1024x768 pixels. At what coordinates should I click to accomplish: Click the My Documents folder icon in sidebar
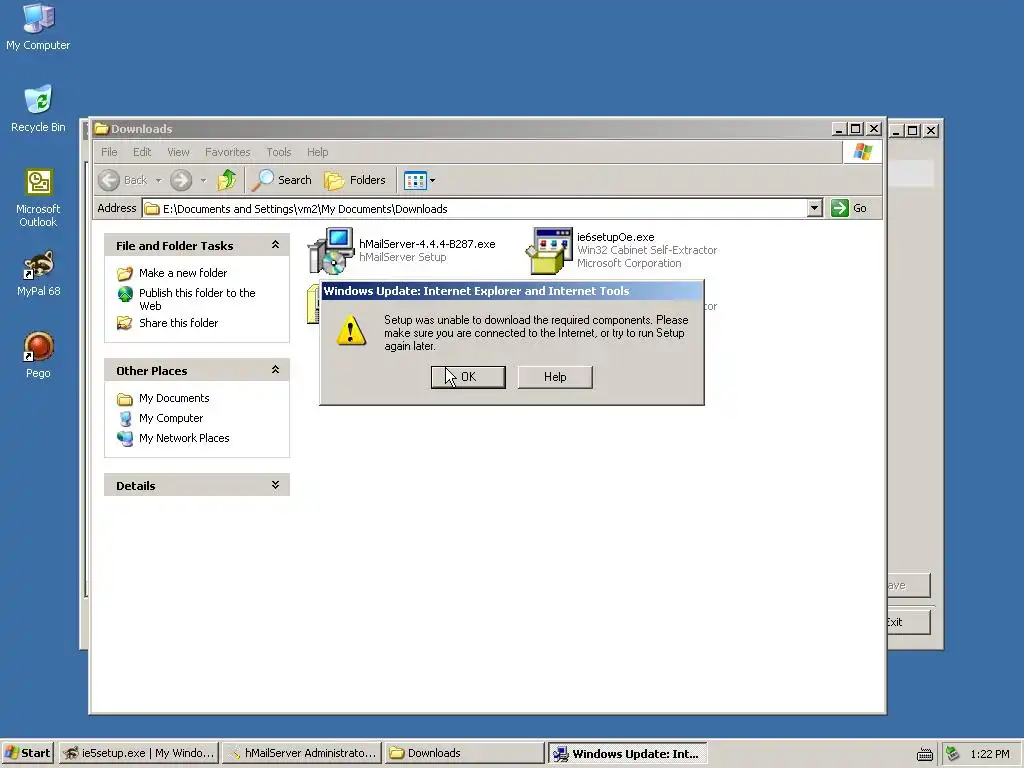(125, 398)
